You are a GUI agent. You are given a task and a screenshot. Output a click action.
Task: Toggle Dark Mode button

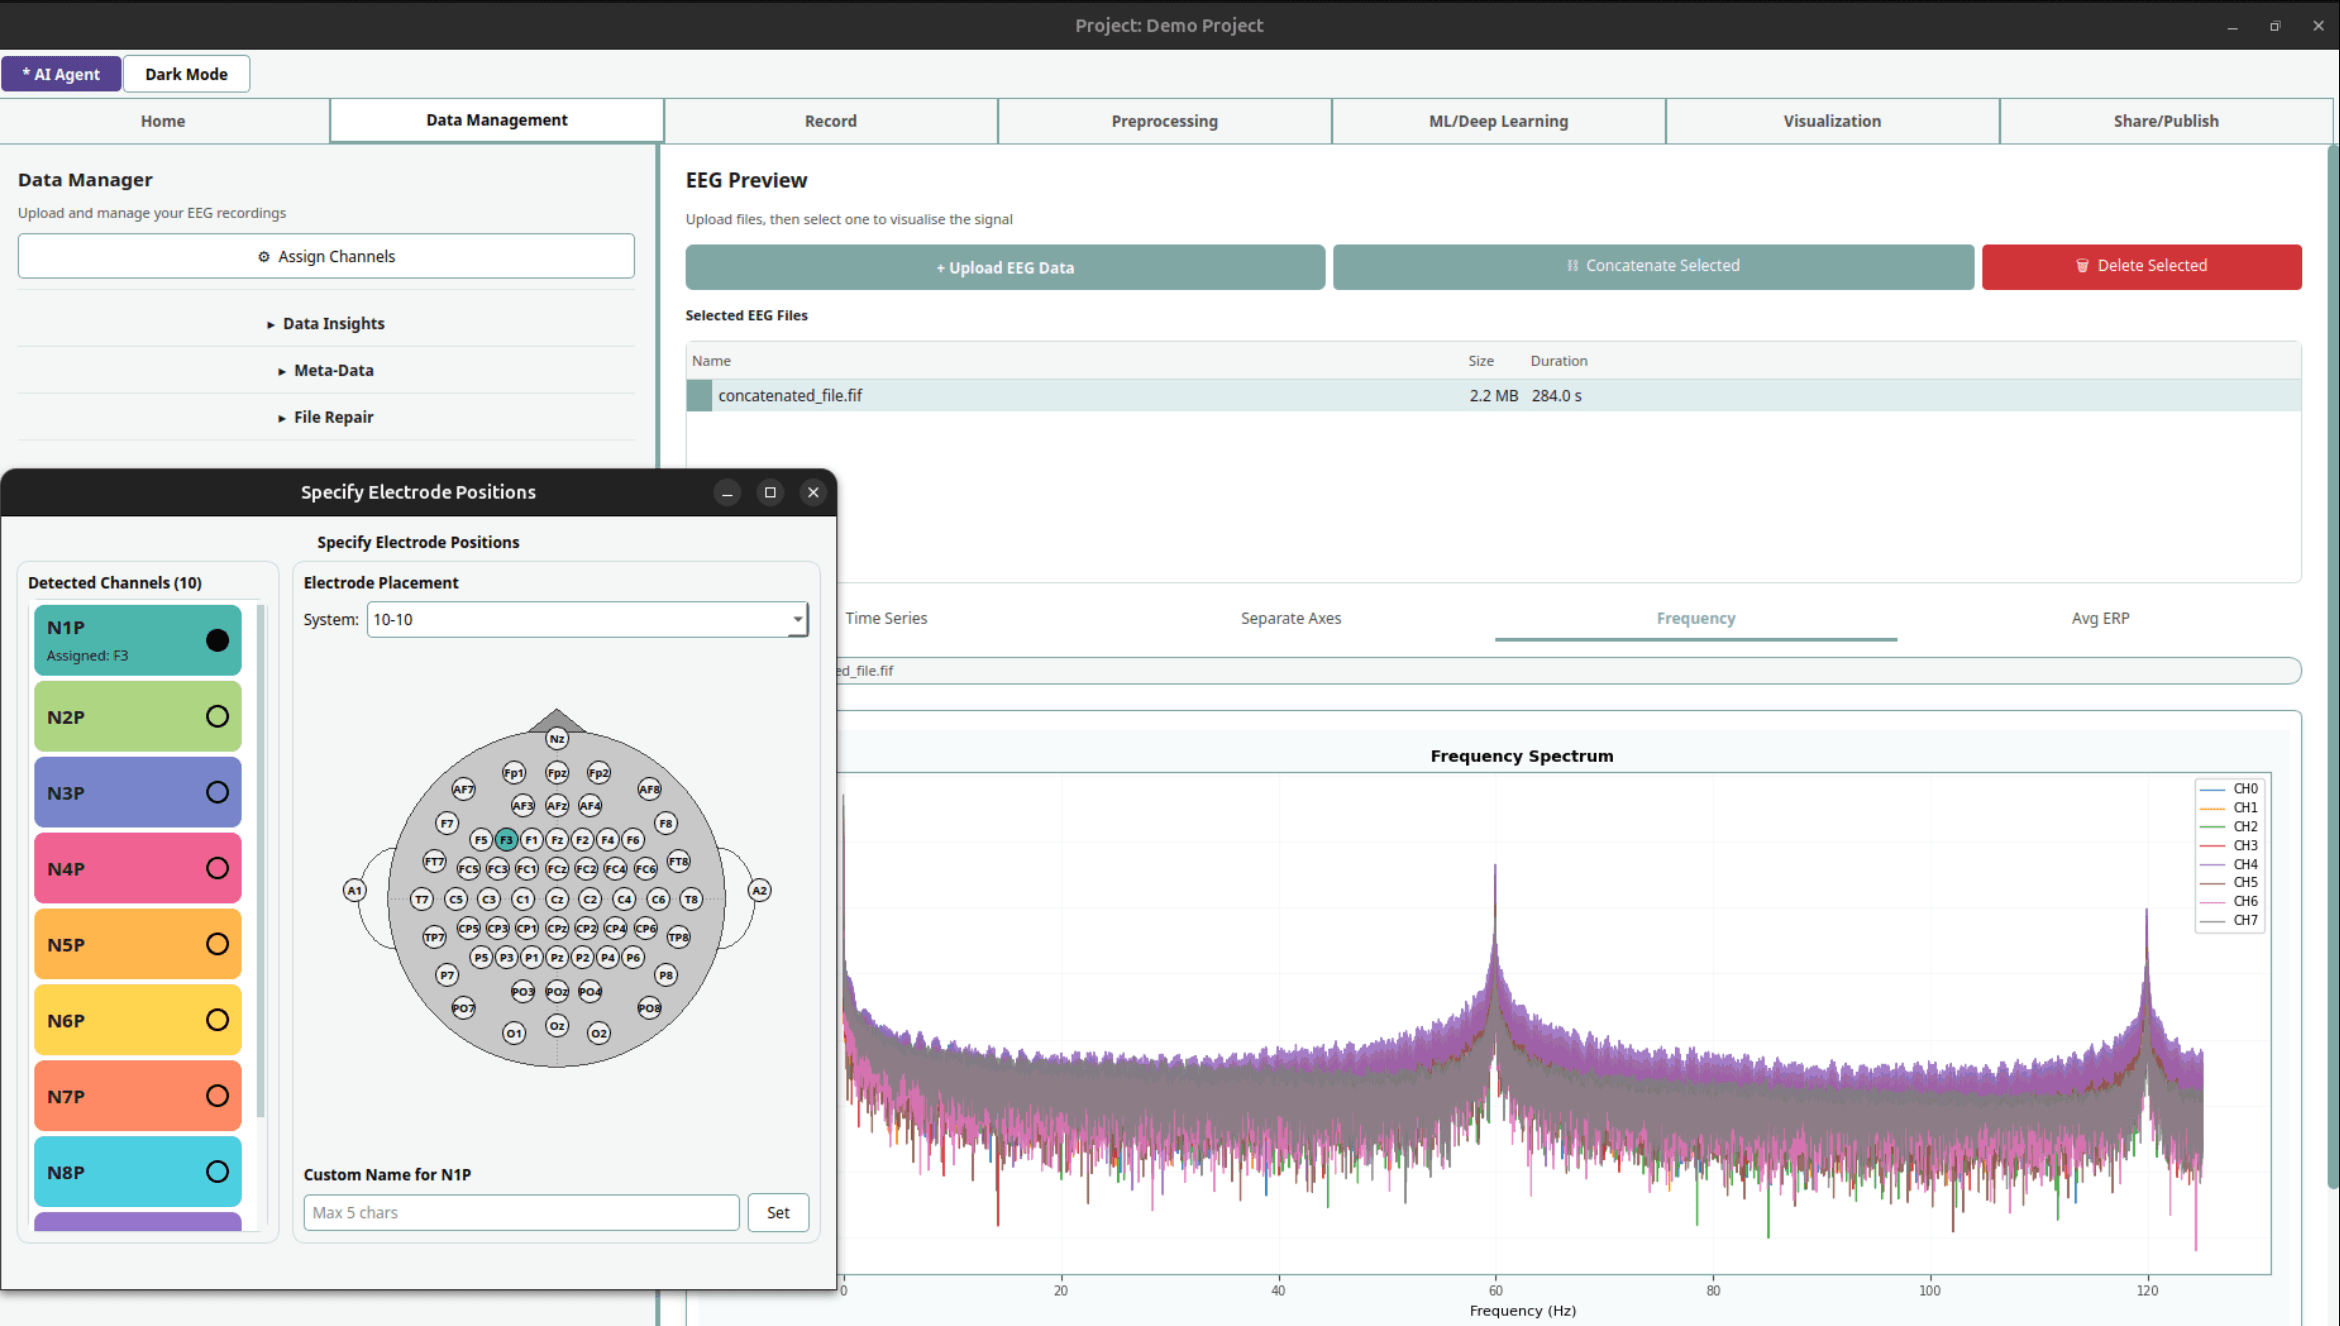tap(186, 74)
